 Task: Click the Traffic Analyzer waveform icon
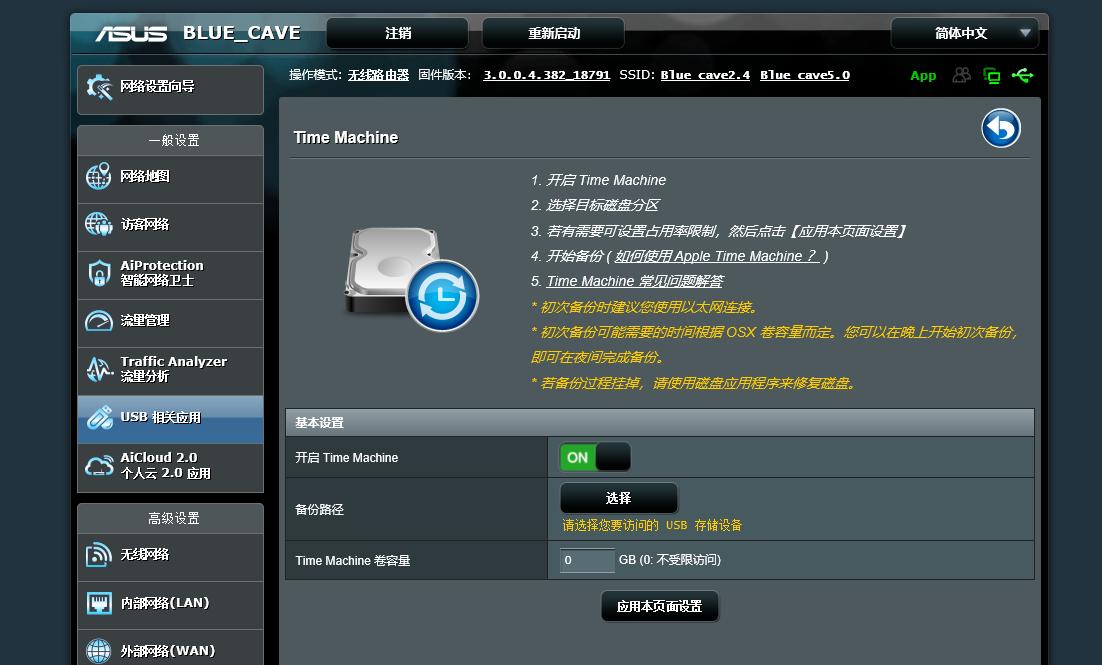[x=99, y=368]
